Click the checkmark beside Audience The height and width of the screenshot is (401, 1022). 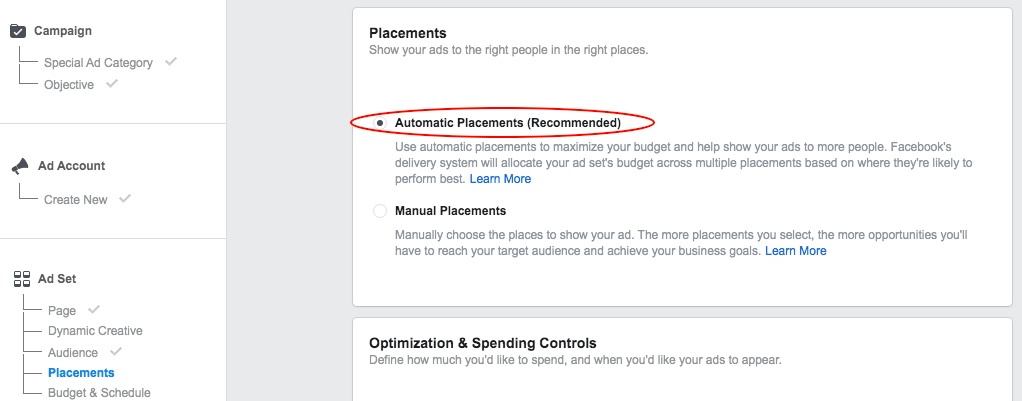pyautogui.click(x=116, y=352)
